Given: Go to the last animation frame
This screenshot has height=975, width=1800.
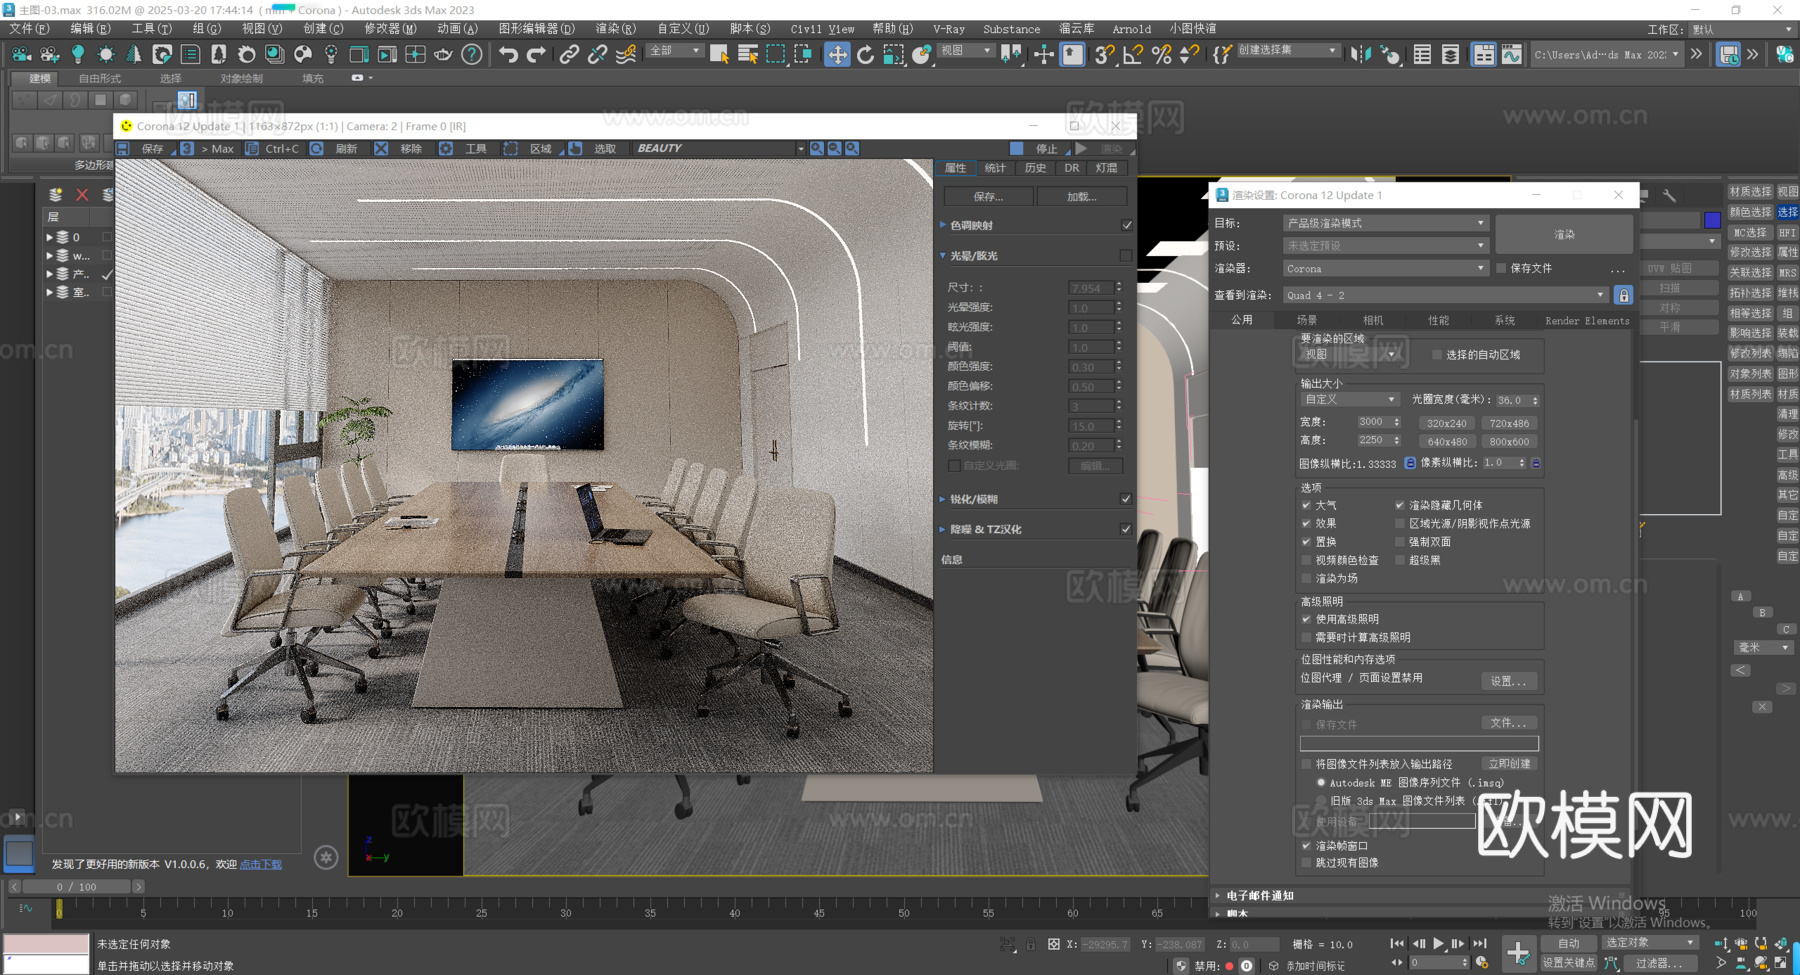Looking at the screenshot, I should point(1480,943).
